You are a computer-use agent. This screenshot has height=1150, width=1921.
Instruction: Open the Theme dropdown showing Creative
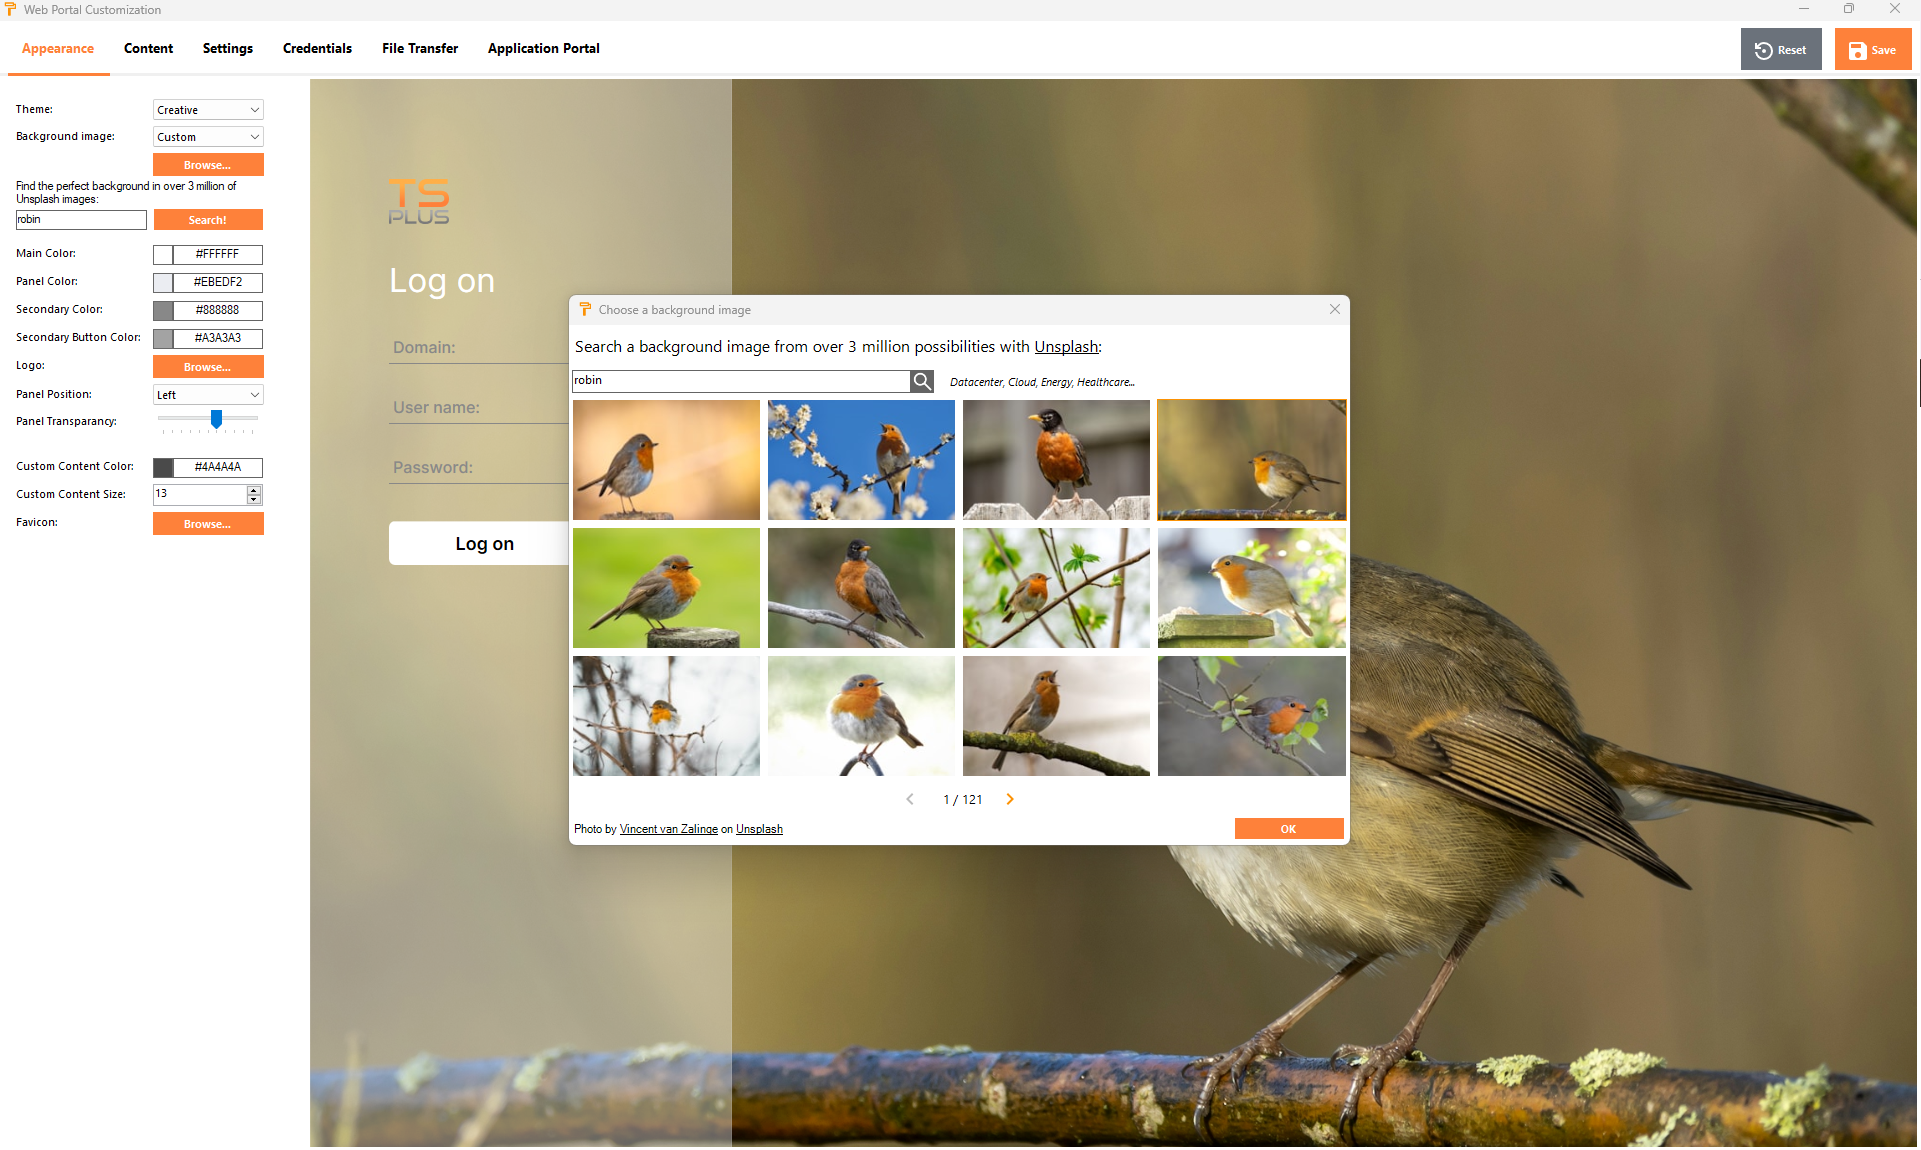208,110
